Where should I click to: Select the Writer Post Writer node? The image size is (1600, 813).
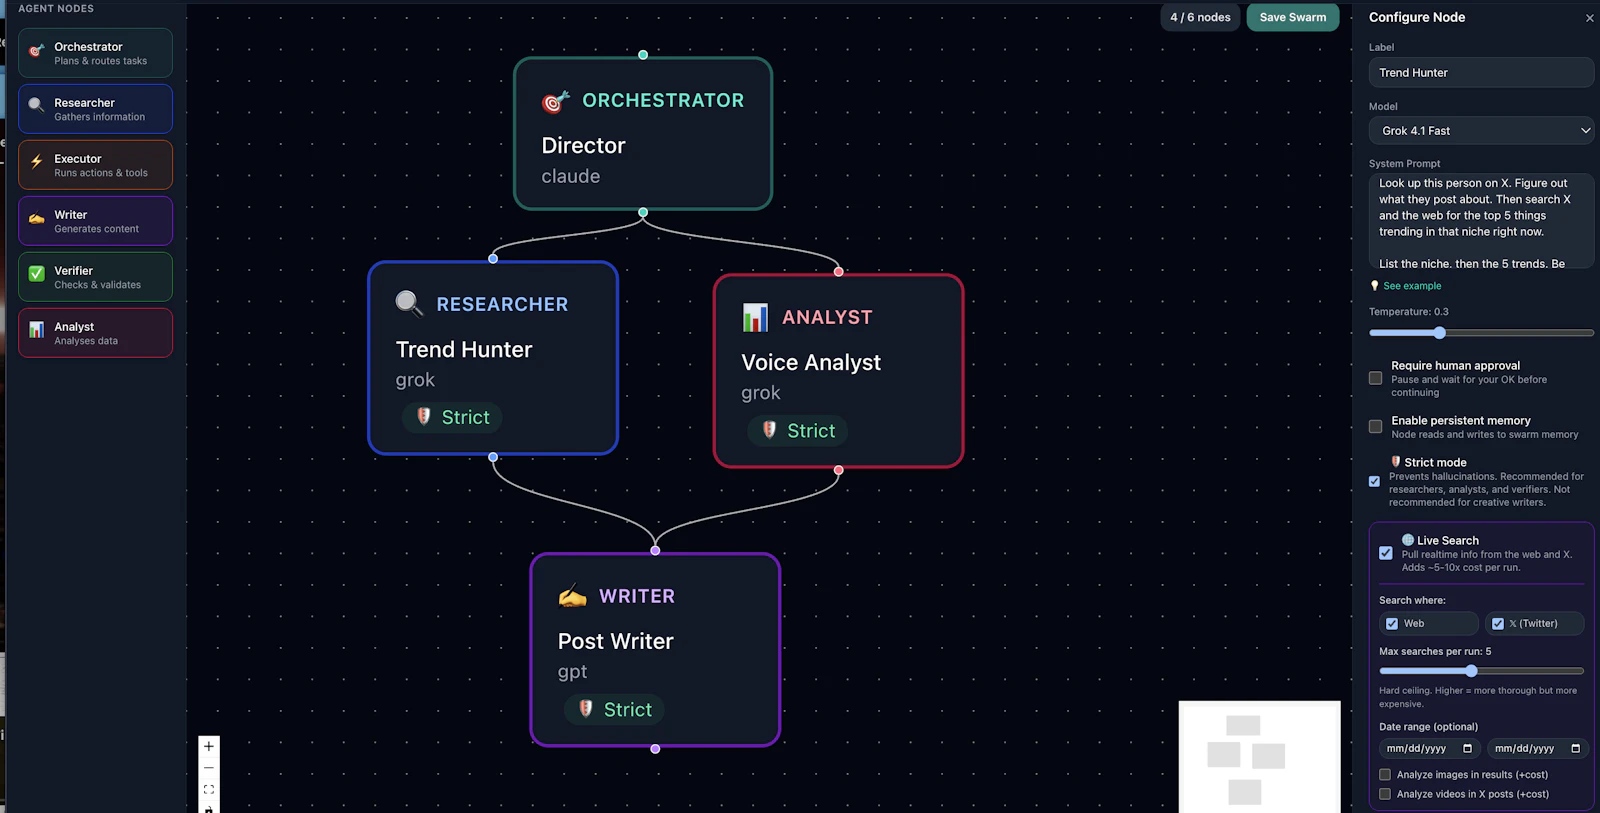coord(655,650)
